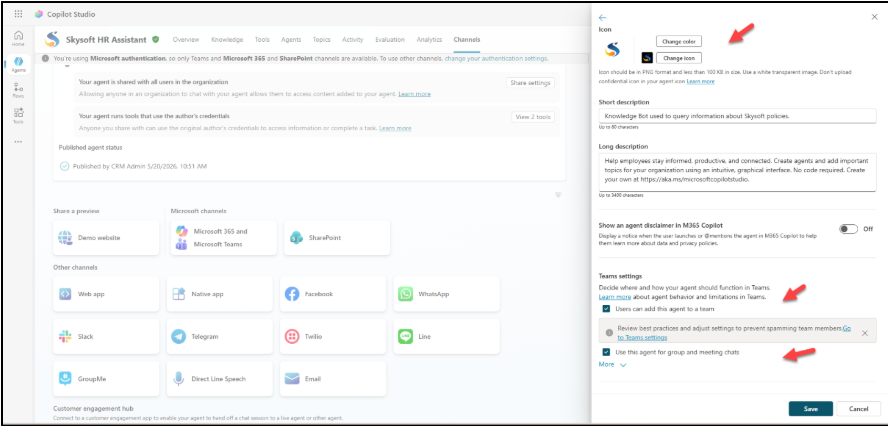Open the Demo website channel
The image size is (888, 426).
pyautogui.click(x=106, y=238)
